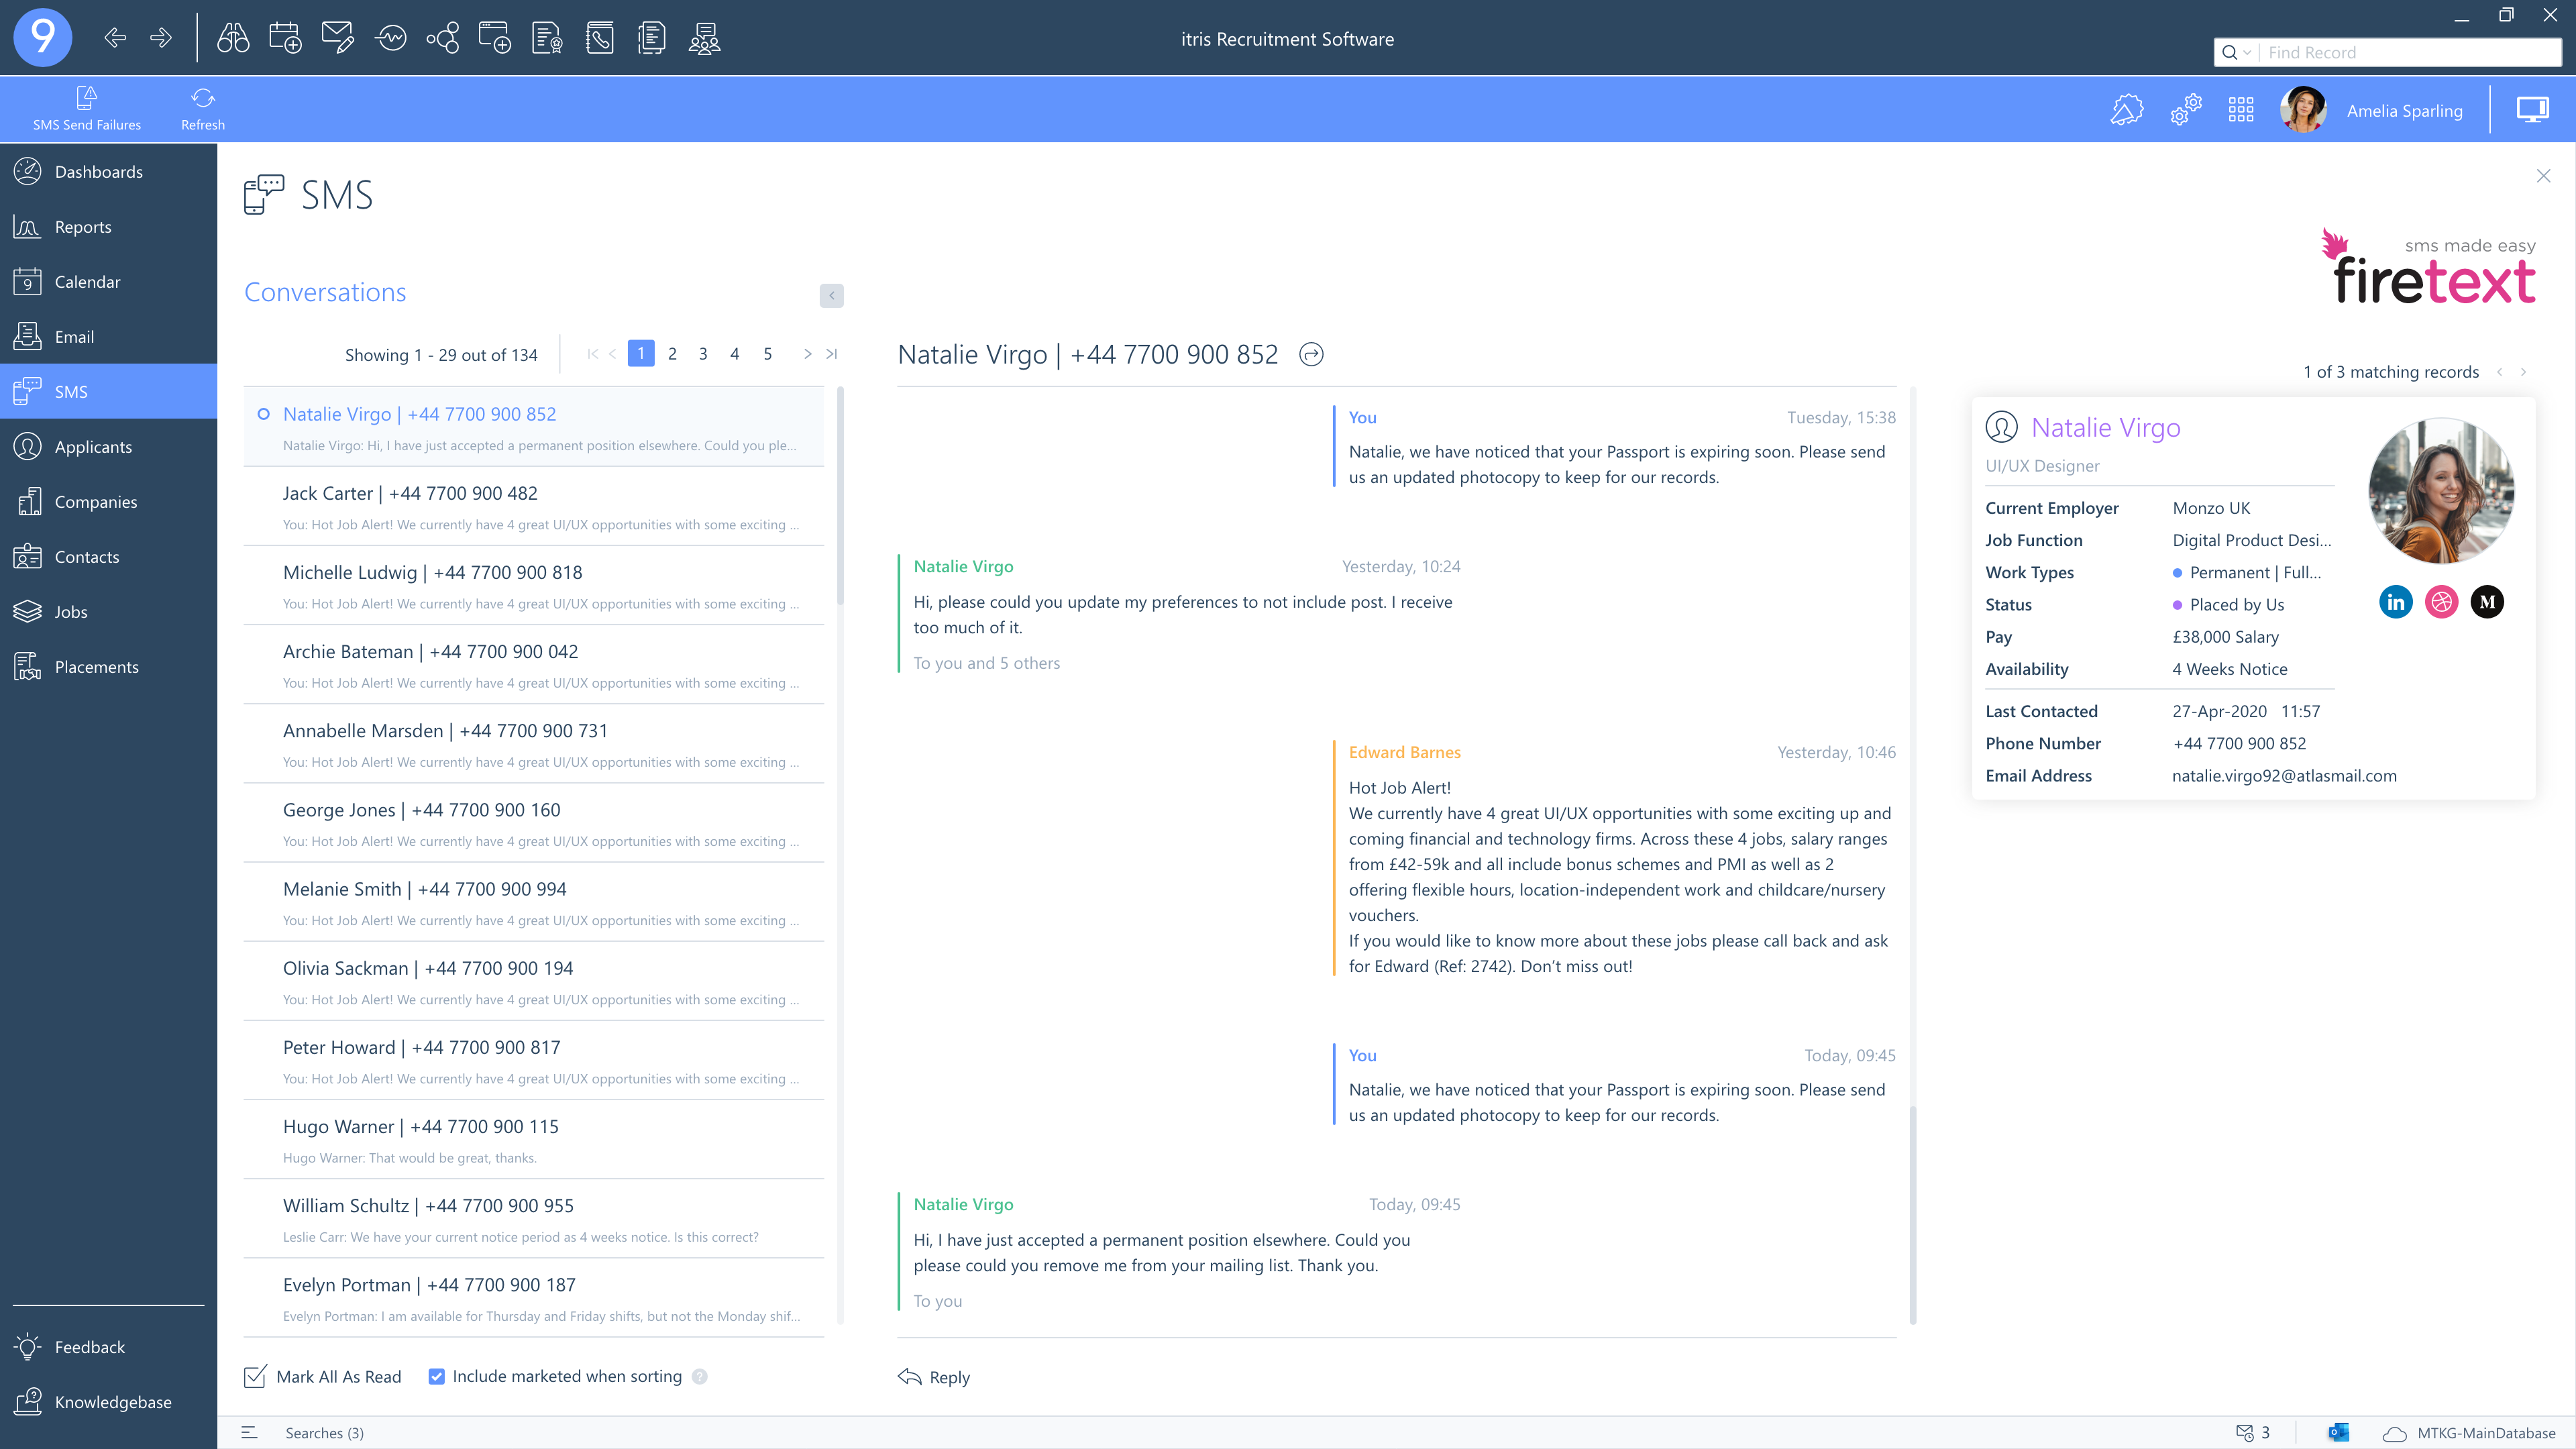This screenshot has height=1449, width=2576.
Task: Select Applicants in the sidebar
Action: point(108,447)
